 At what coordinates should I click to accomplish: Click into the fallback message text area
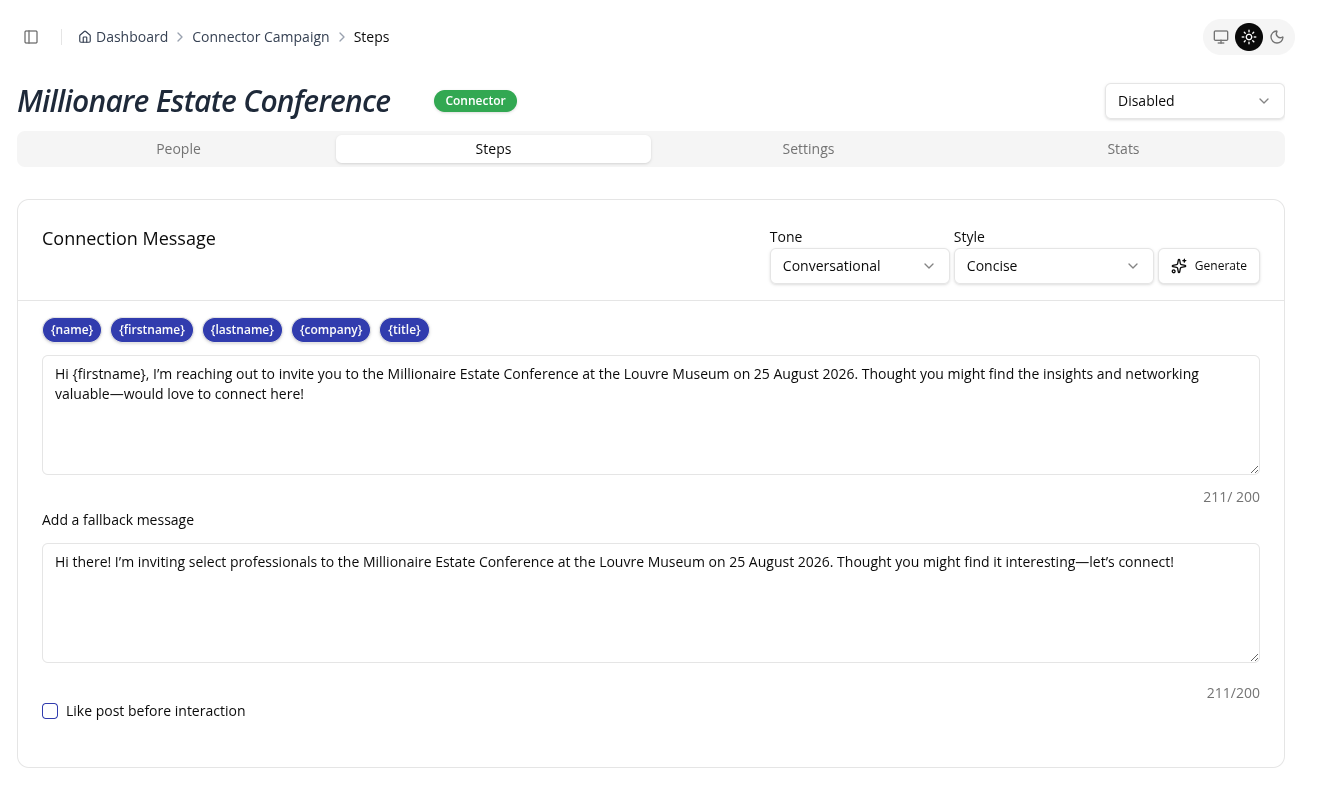coord(651,603)
